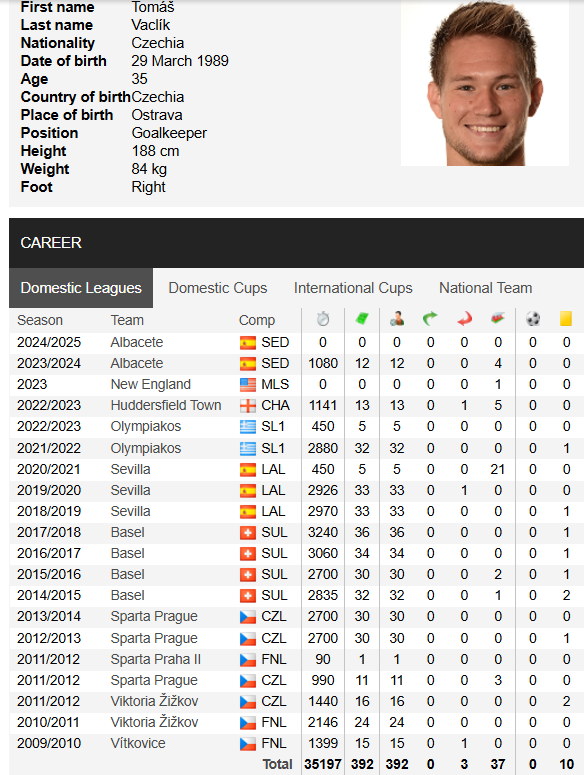This screenshot has height=775, width=584.
Task: Click the minutes played stopwatch icon
Action: (323, 319)
